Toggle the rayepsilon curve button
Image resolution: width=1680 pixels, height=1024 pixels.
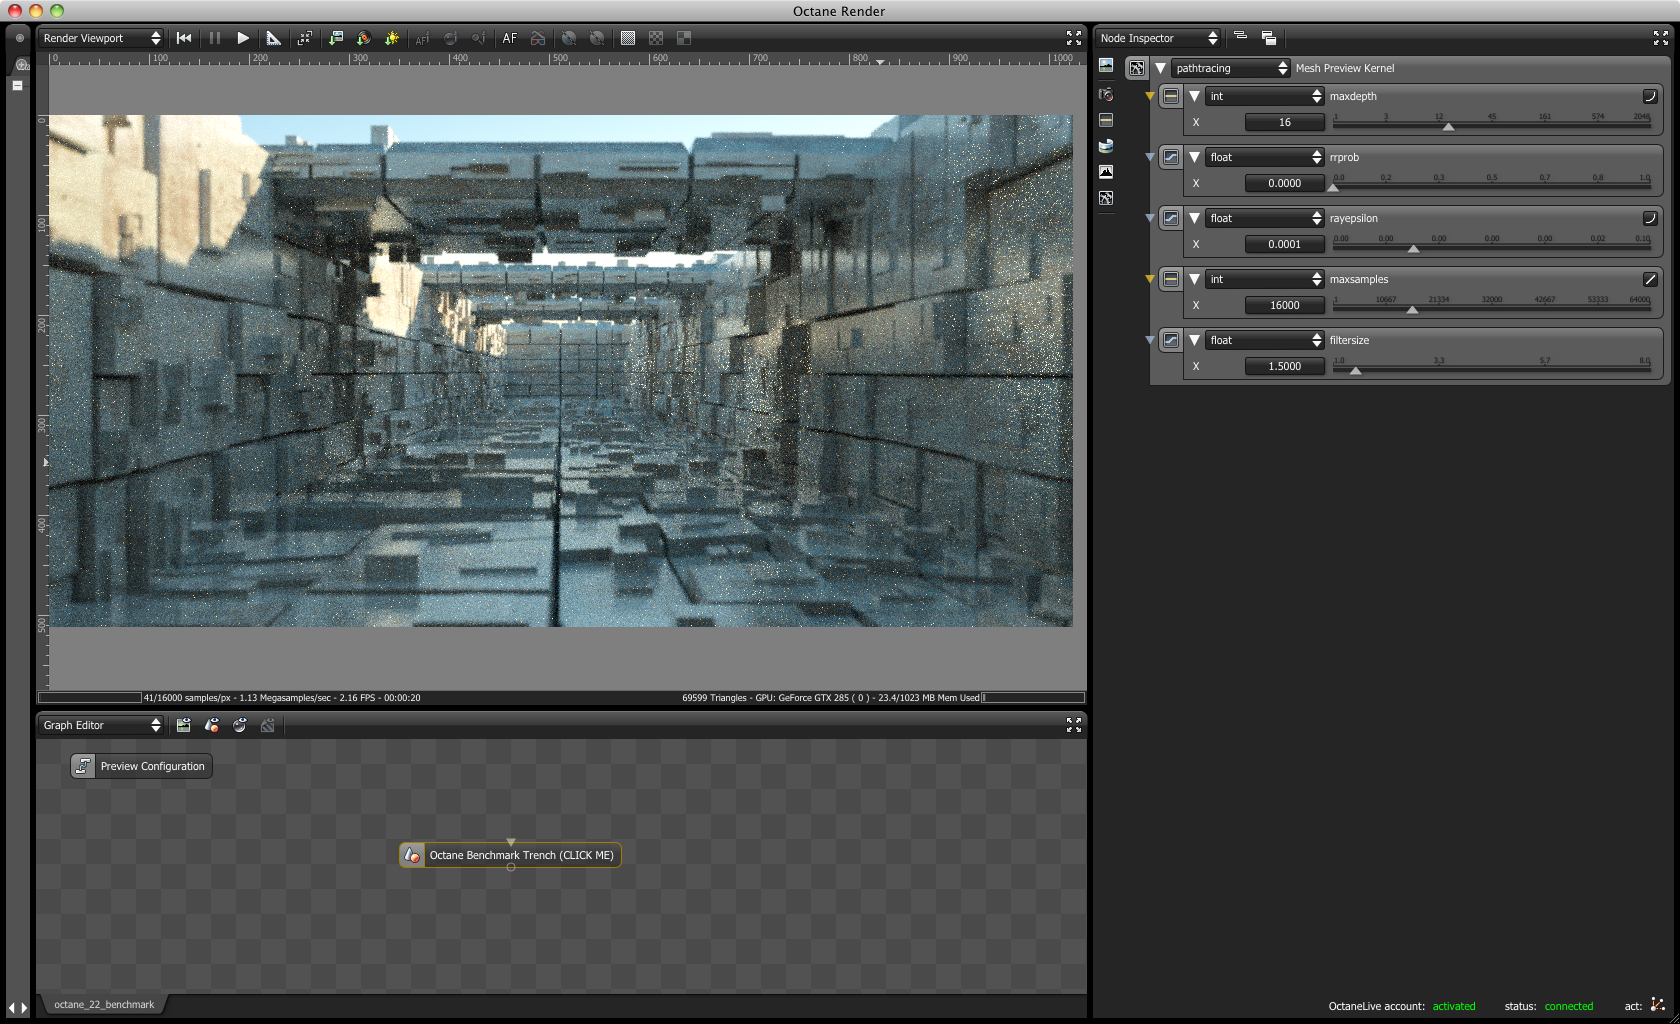click(x=1650, y=218)
